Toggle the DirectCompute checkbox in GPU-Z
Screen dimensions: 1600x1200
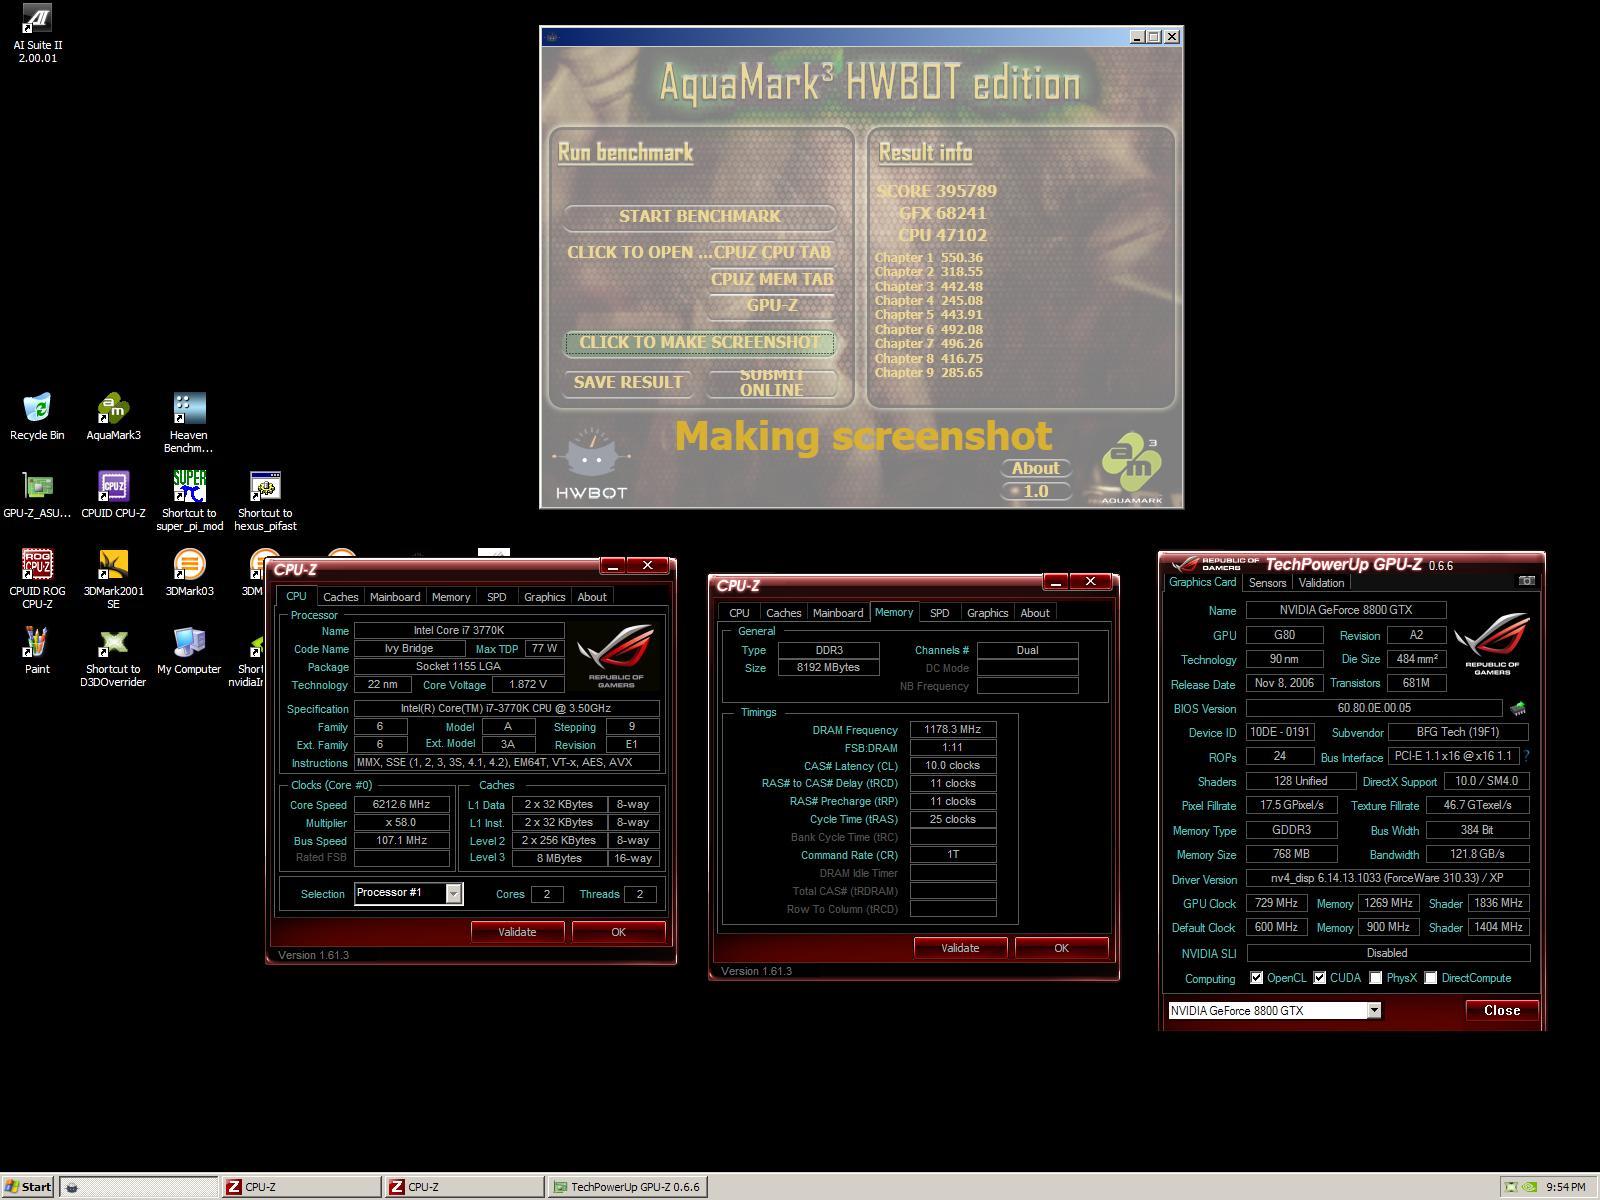[x=1430, y=978]
